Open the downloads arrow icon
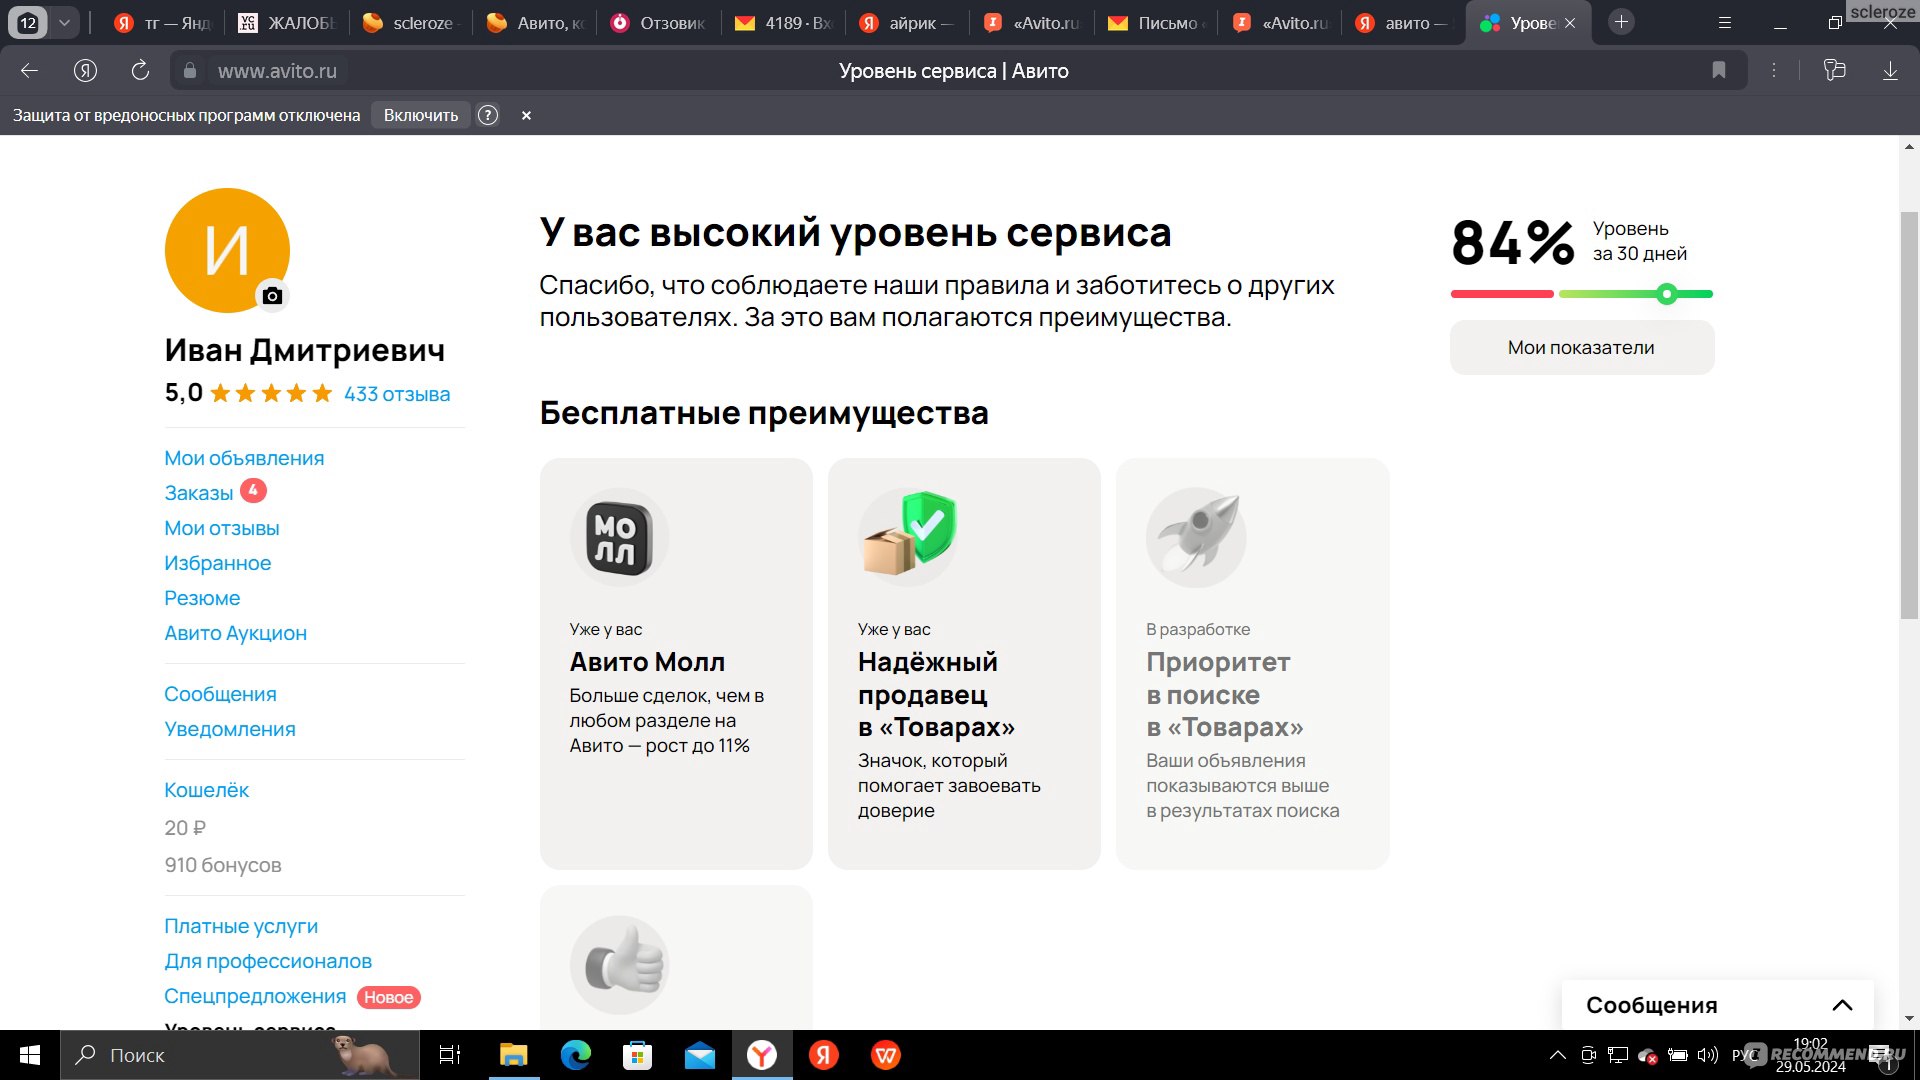Viewport: 1920px width, 1080px height. pyautogui.click(x=1890, y=71)
